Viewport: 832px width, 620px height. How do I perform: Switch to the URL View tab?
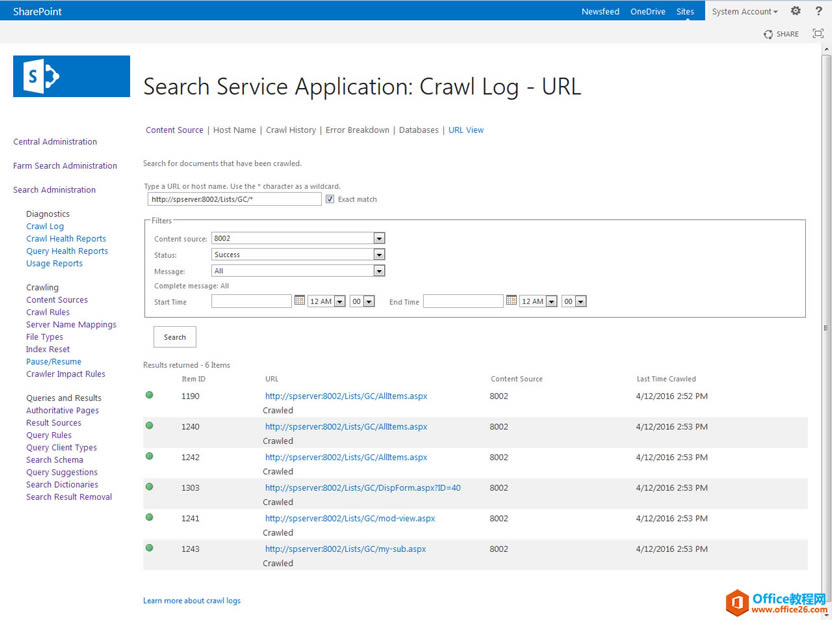[466, 129]
